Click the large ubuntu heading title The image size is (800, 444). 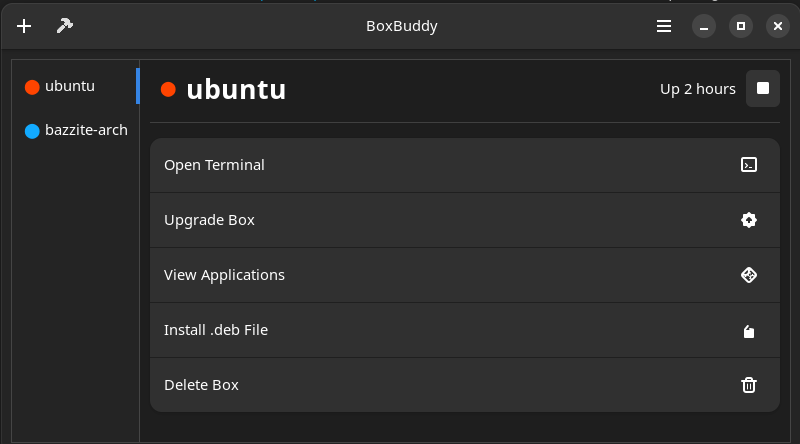click(236, 90)
